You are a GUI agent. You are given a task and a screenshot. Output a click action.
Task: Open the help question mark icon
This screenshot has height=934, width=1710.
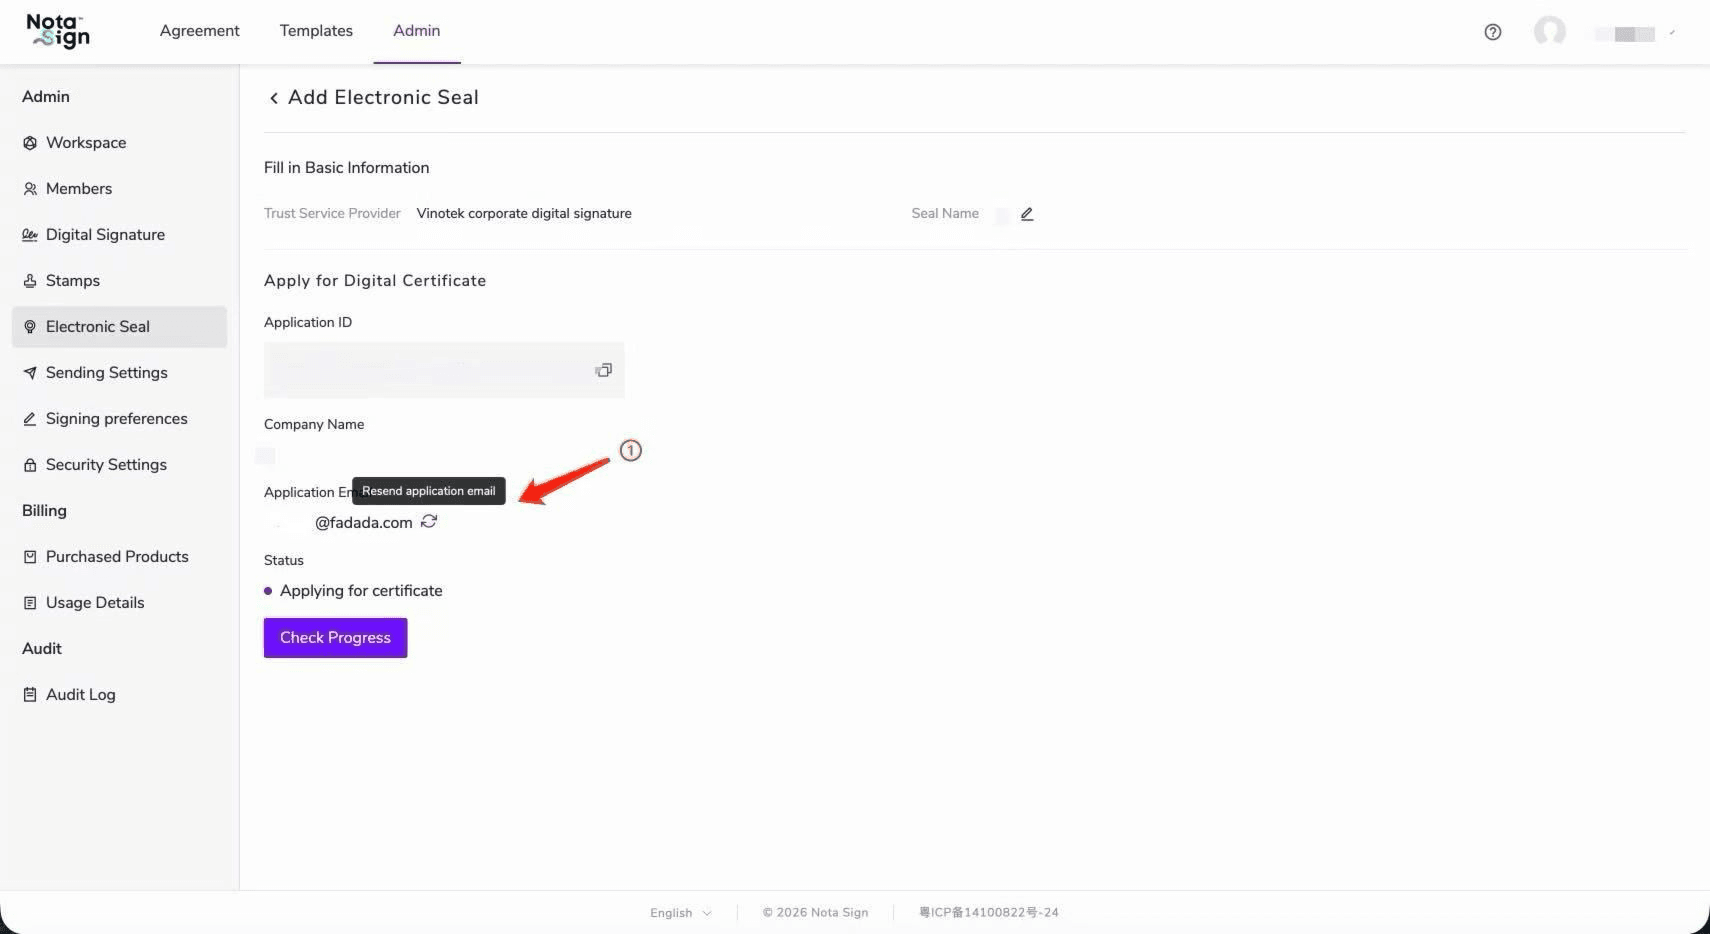click(x=1493, y=32)
